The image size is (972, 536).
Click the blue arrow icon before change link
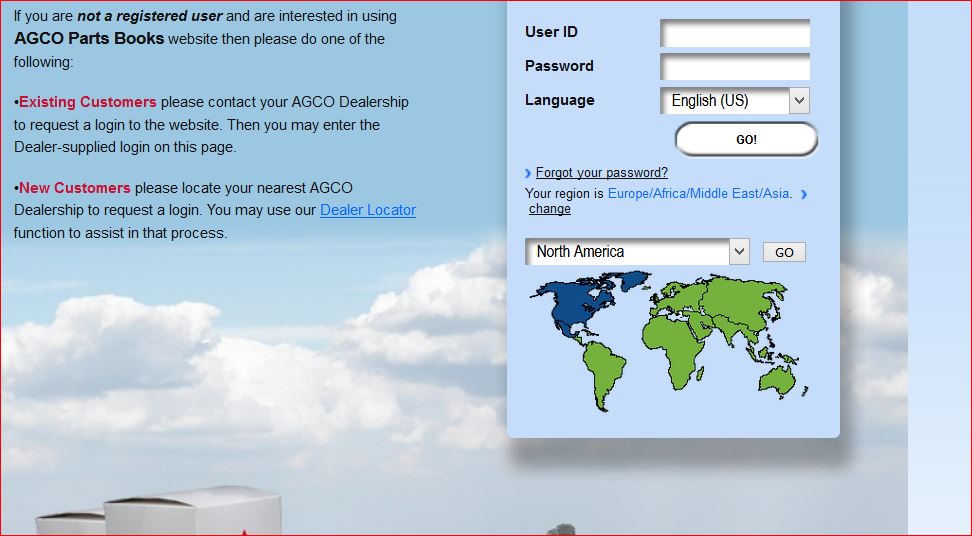(804, 194)
